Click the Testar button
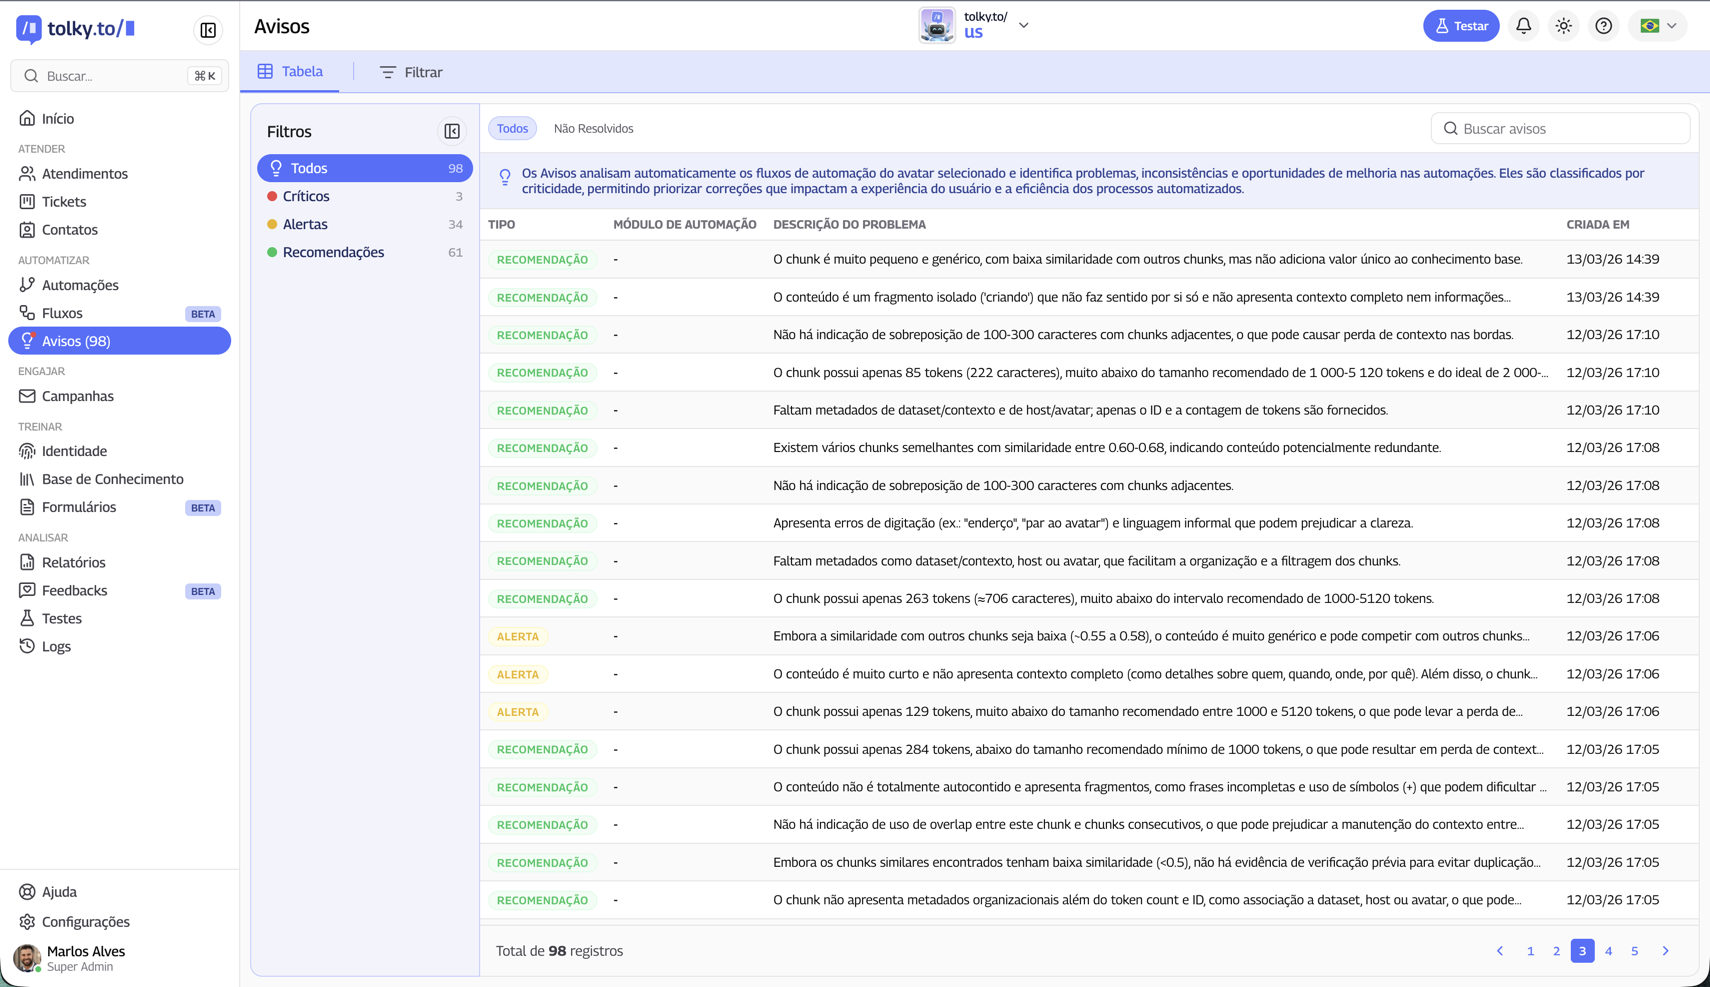1710x987 pixels. point(1460,26)
